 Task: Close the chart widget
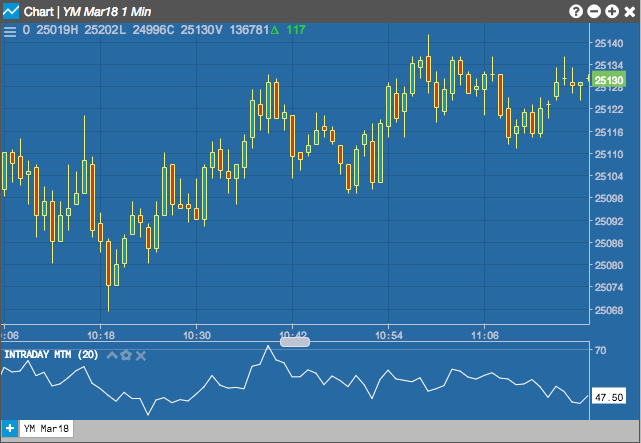[630, 11]
